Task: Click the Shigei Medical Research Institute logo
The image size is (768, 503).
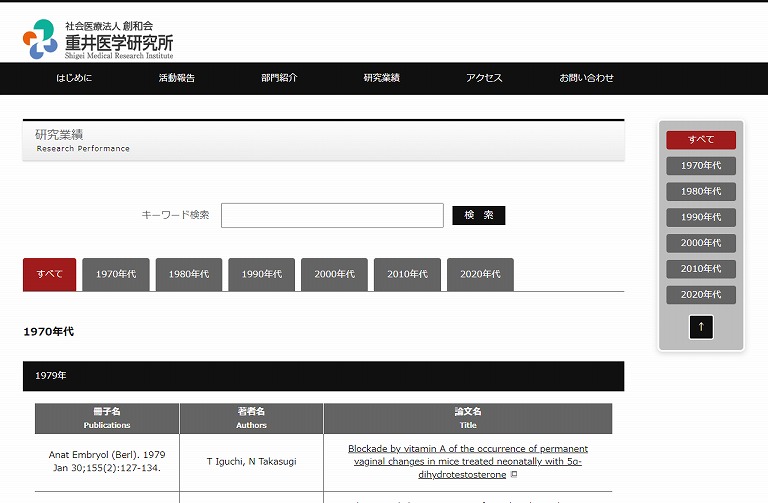Action: coord(98,38)
